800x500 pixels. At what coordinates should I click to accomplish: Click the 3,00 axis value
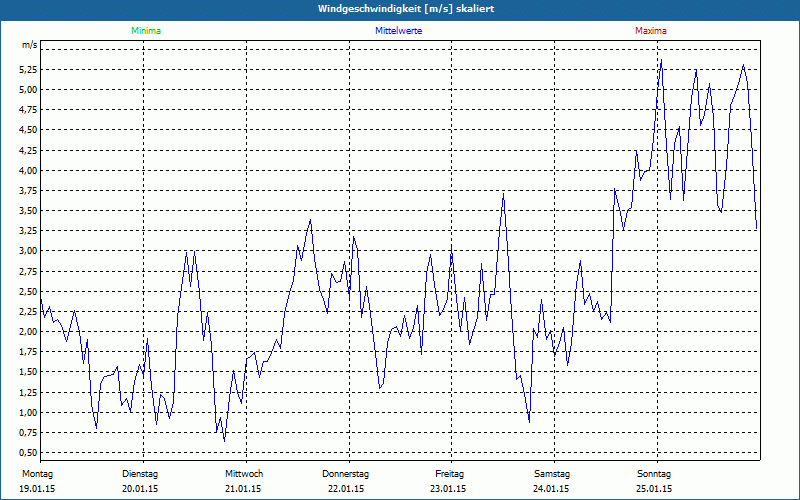coord(29,251)
